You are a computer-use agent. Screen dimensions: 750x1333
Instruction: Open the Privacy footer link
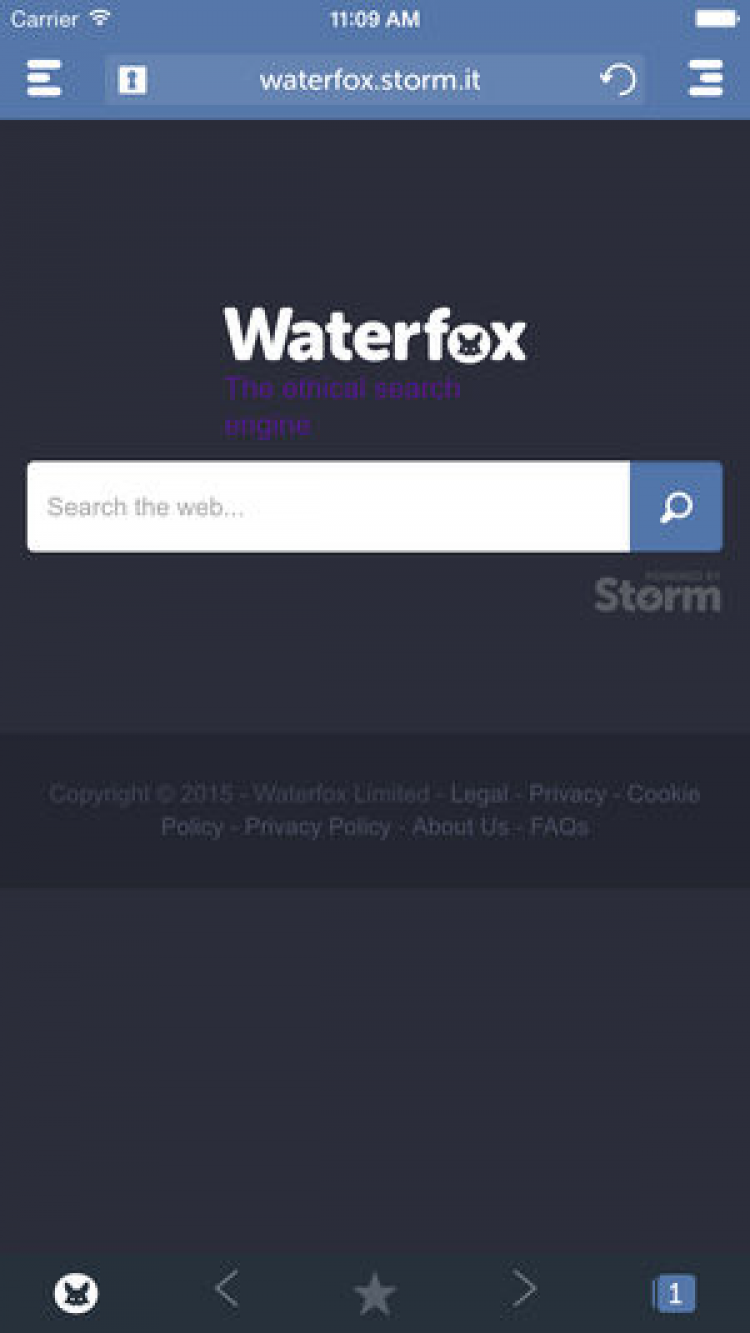567,794
